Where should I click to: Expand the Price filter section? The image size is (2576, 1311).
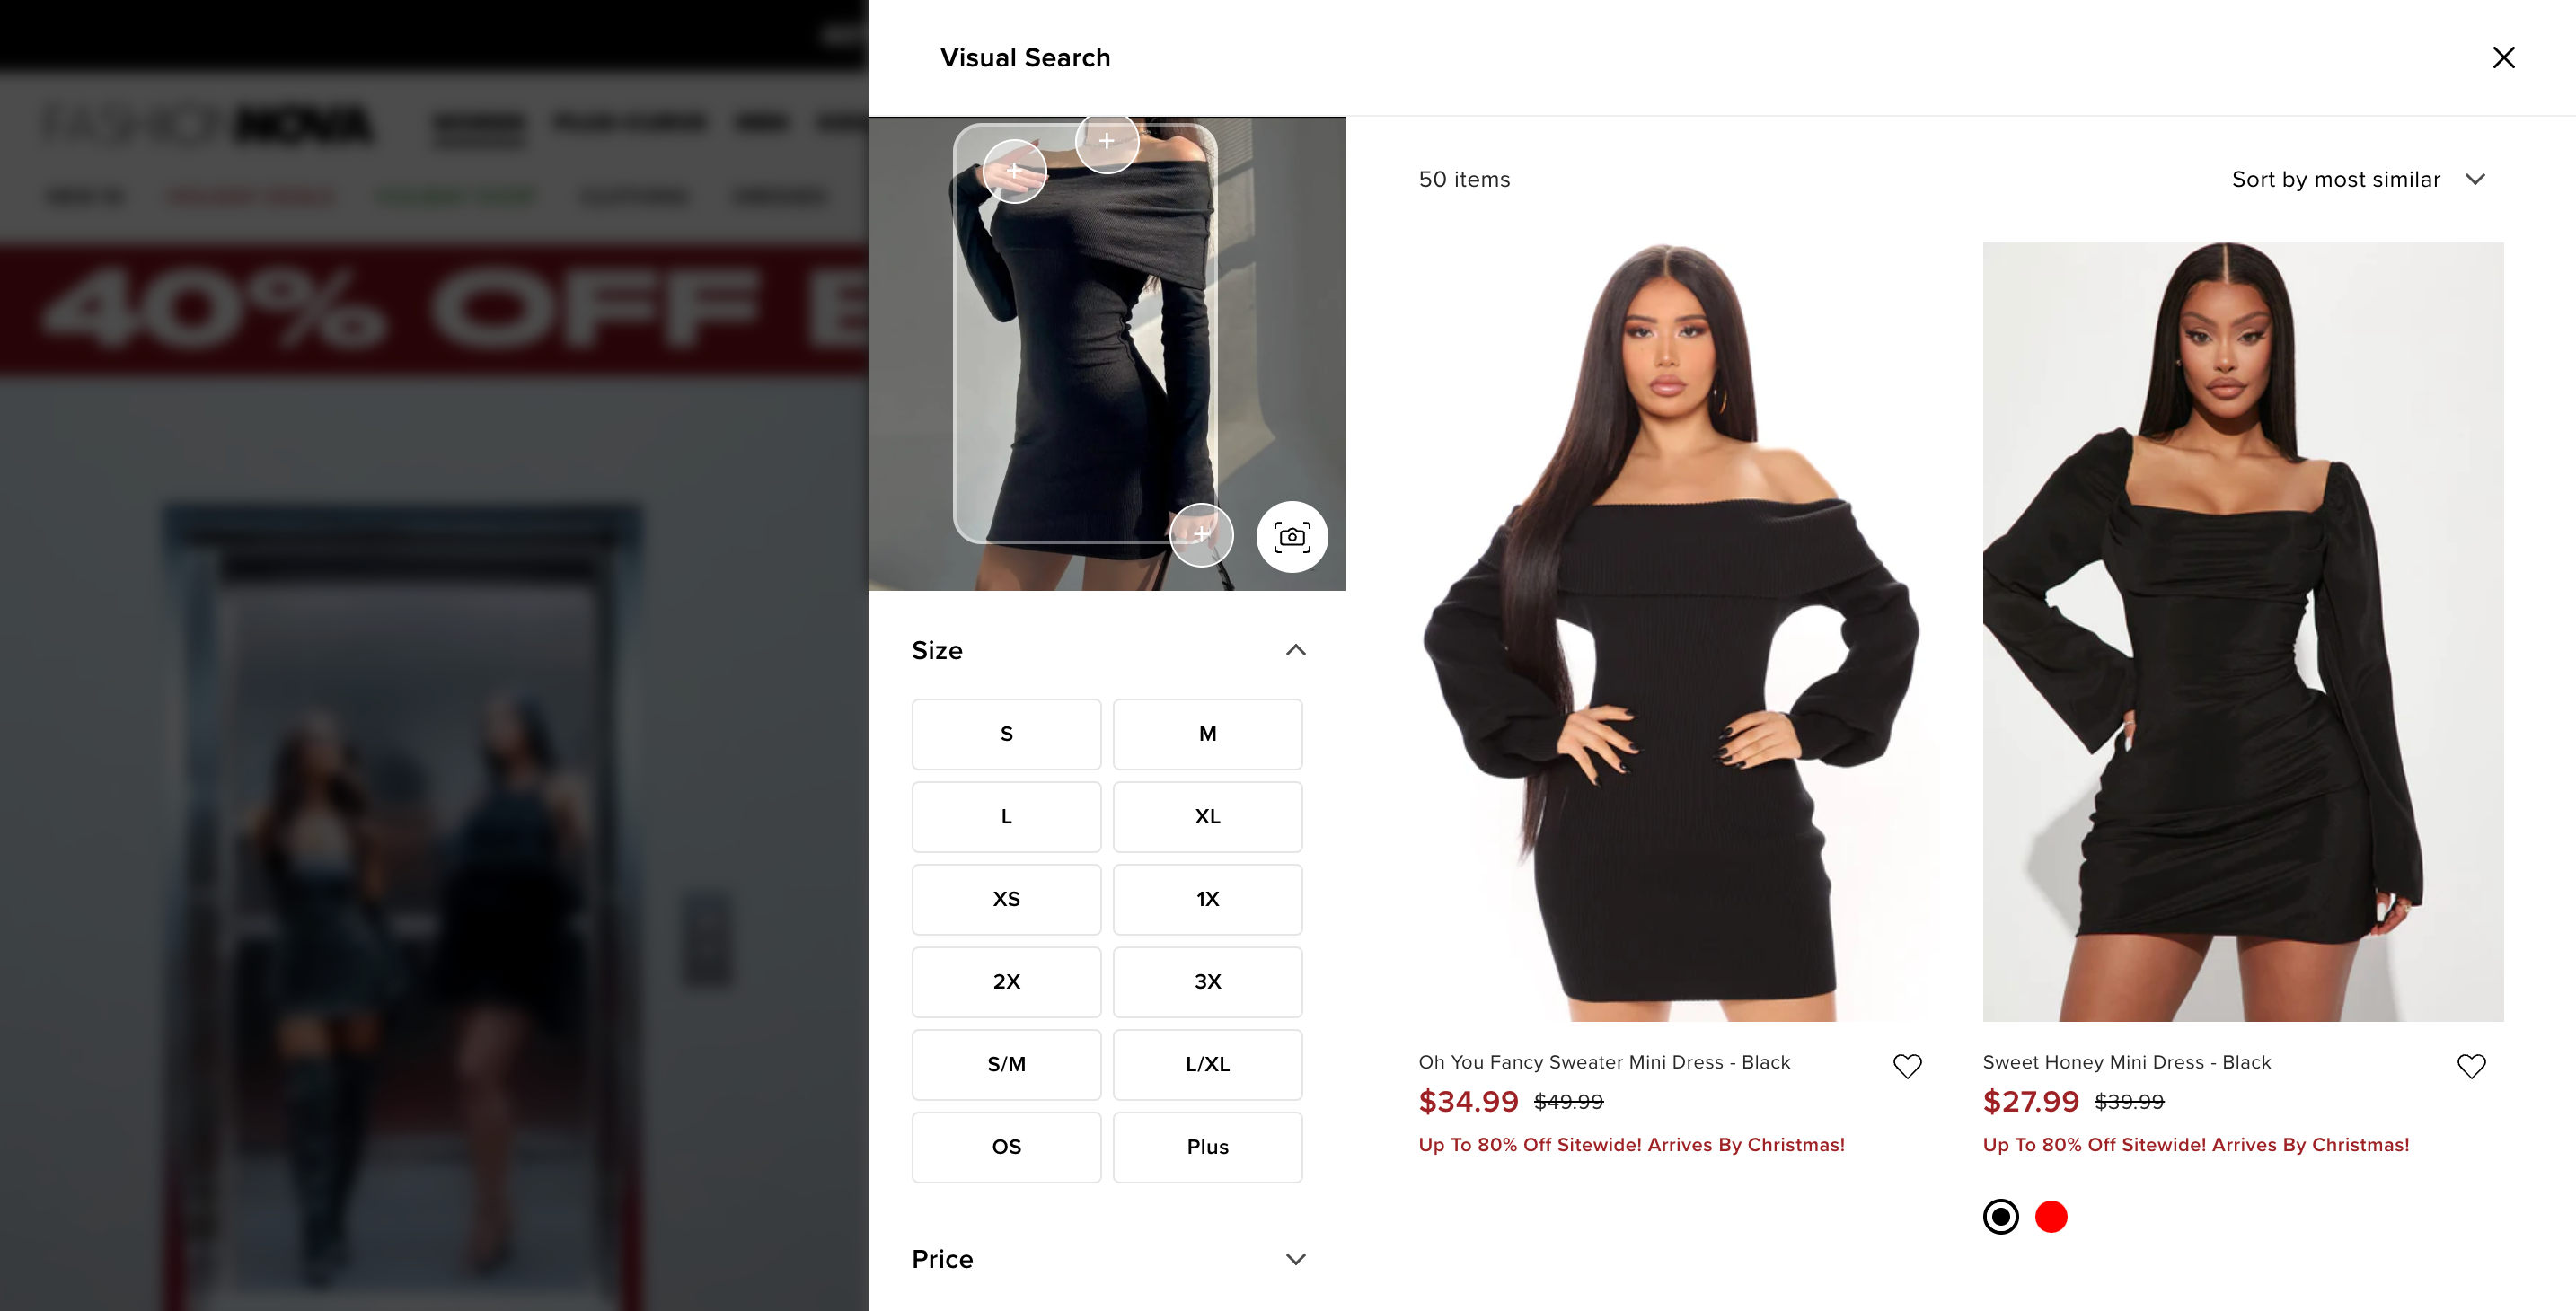click(x=1112, y=1259)
